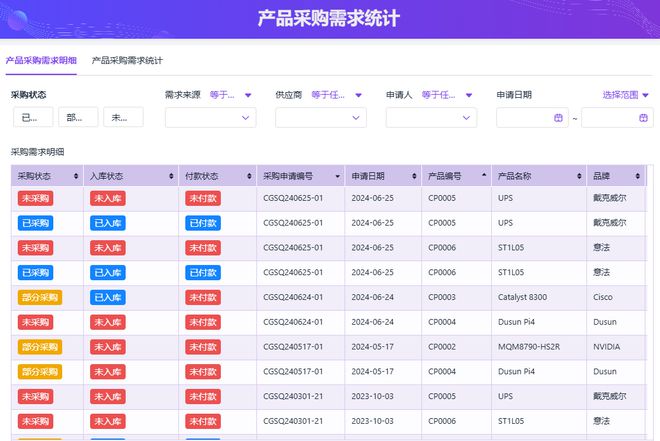
Task: Click 未采购 badge in first UPS row
Action: click(35, 198)
